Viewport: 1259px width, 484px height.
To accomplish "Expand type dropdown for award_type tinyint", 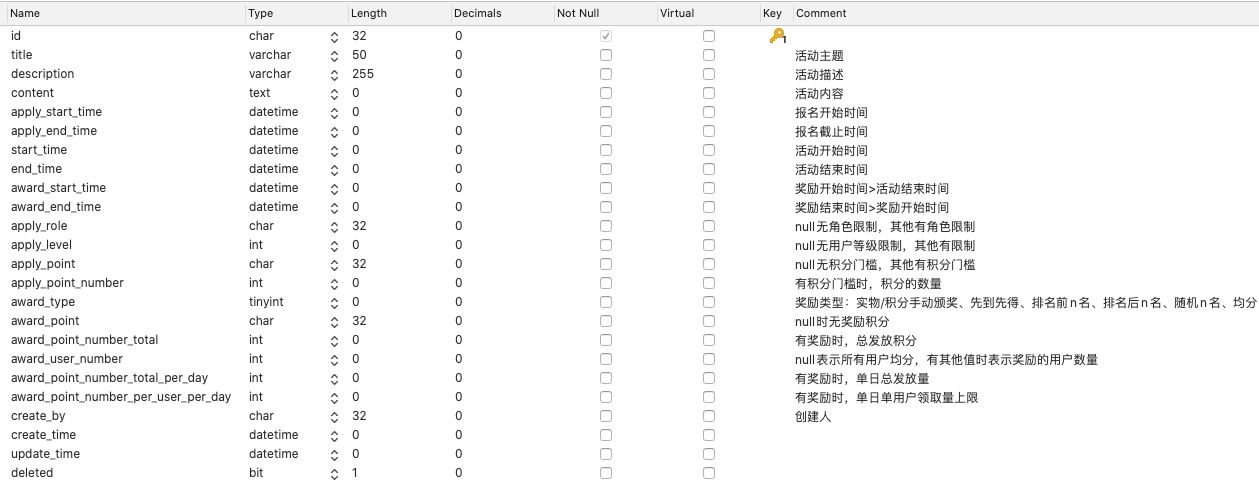I will [334, 302].
